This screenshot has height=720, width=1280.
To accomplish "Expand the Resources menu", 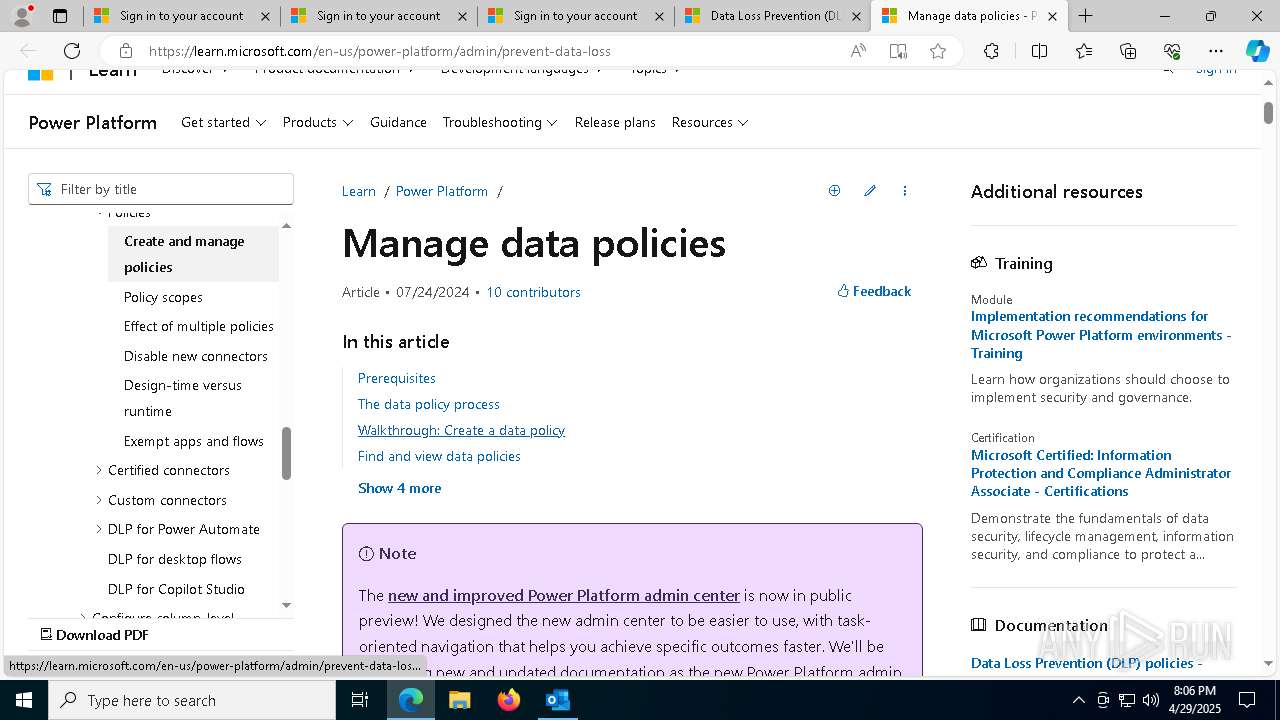I will pos(710,122).
